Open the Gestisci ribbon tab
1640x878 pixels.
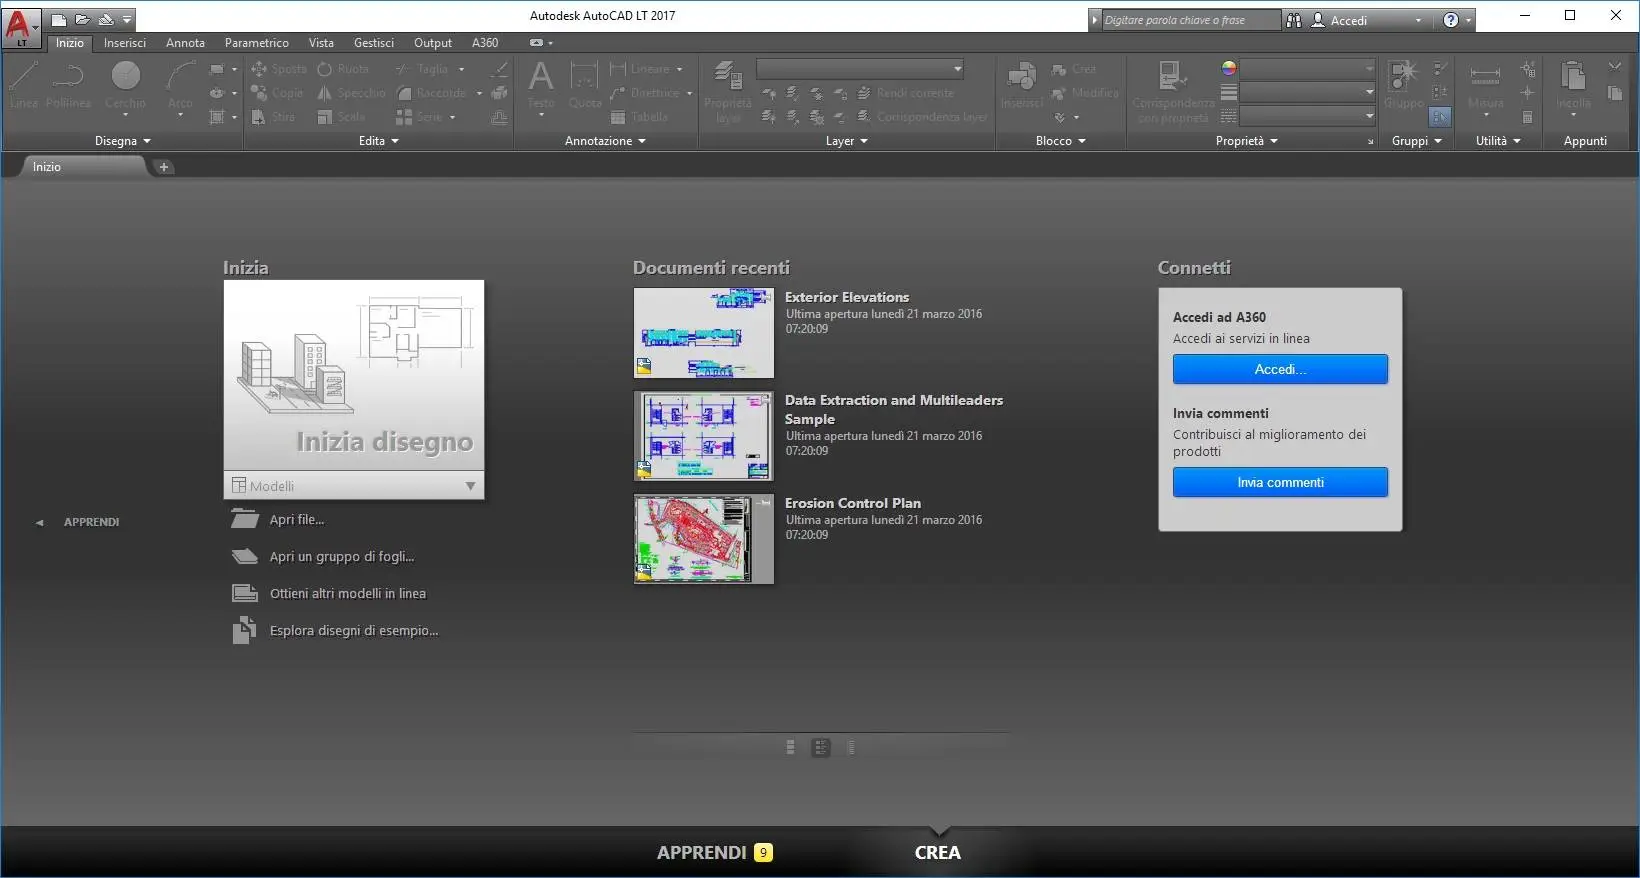[374, 43]
